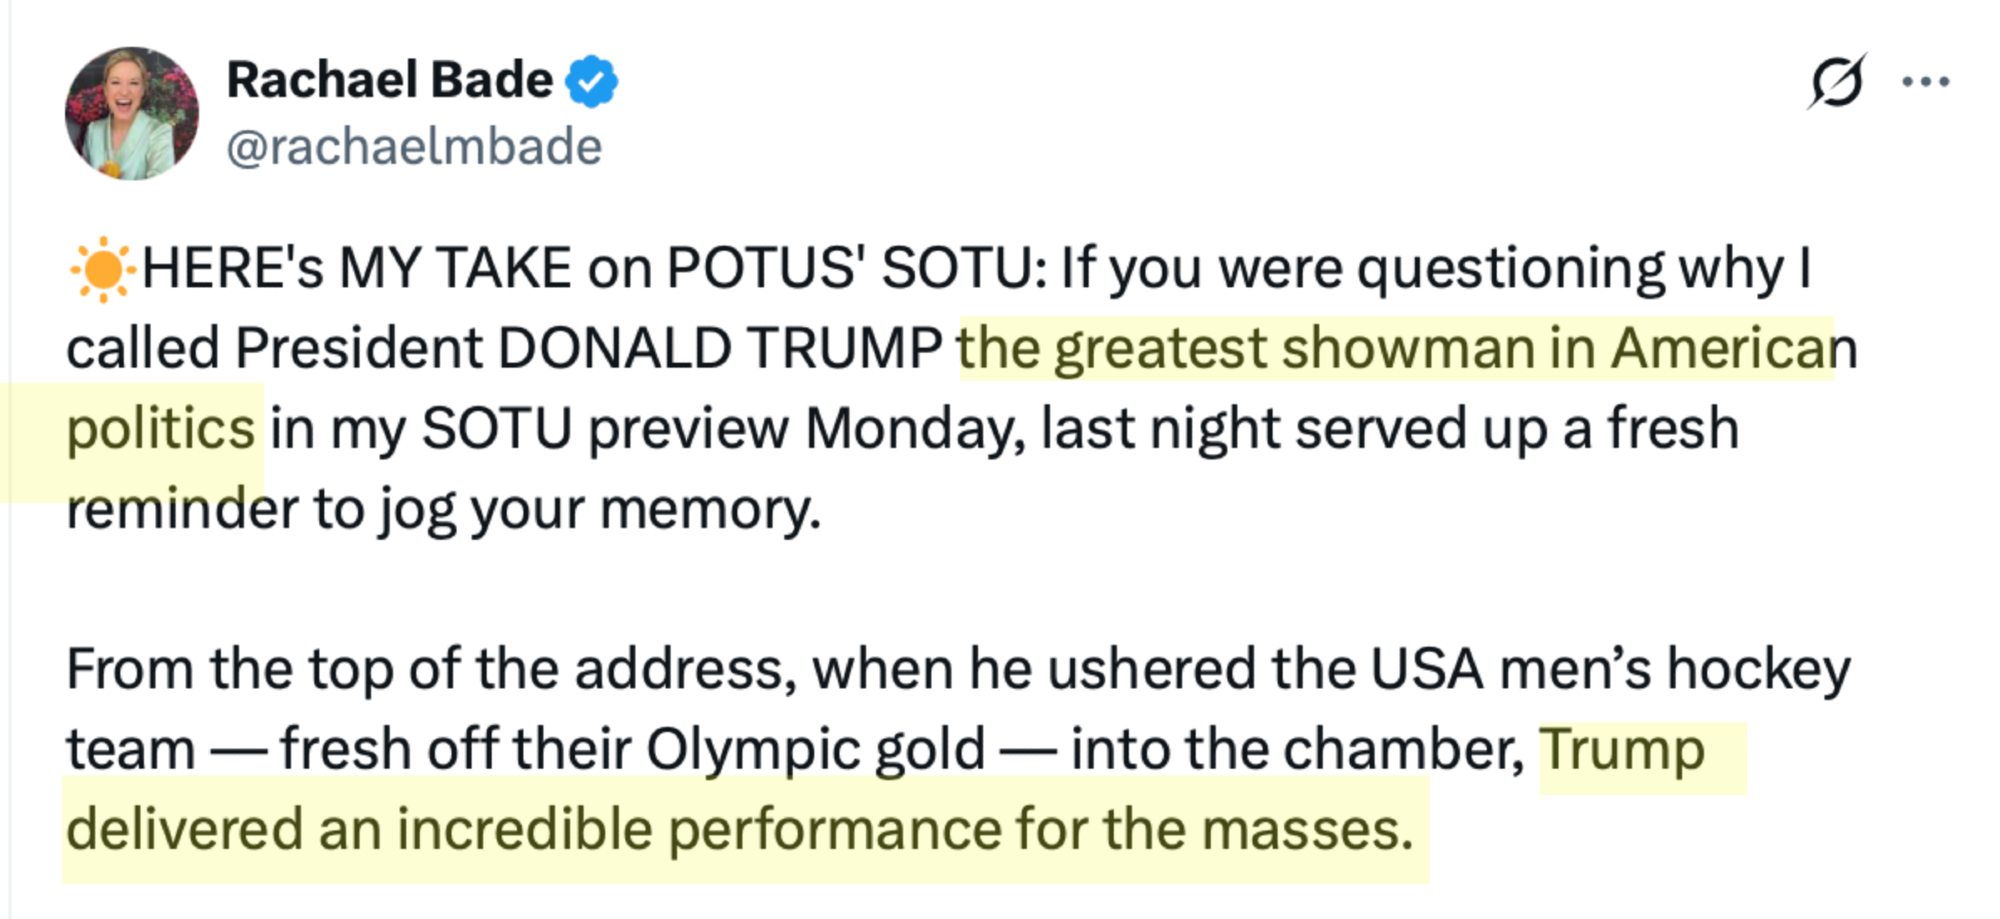This screenshot has width=2000, height=919.
Task: Click the highlighted word "politics"
Action: tap(160, 429)
